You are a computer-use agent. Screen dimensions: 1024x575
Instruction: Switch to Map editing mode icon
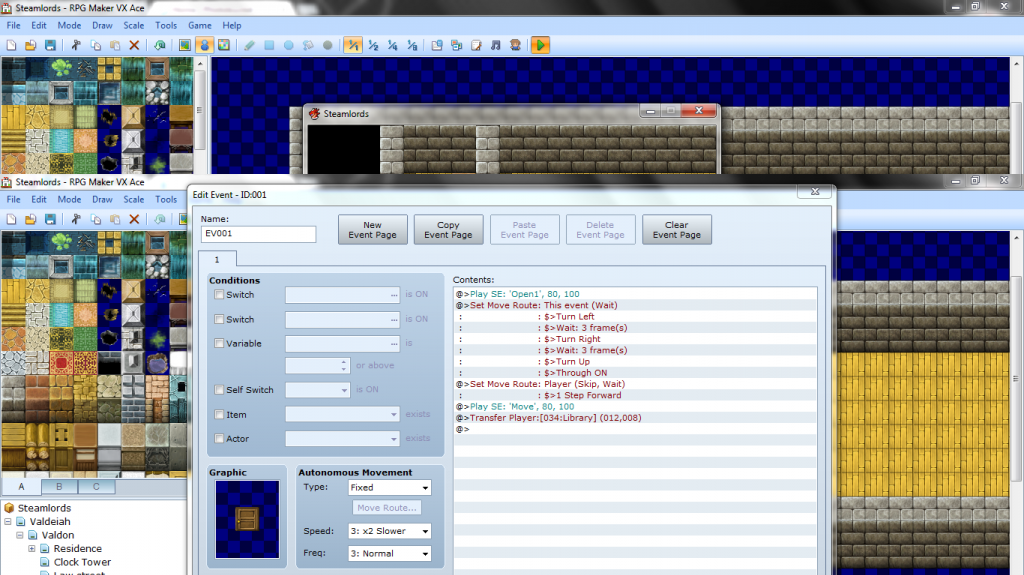click(x=185, y=45)
